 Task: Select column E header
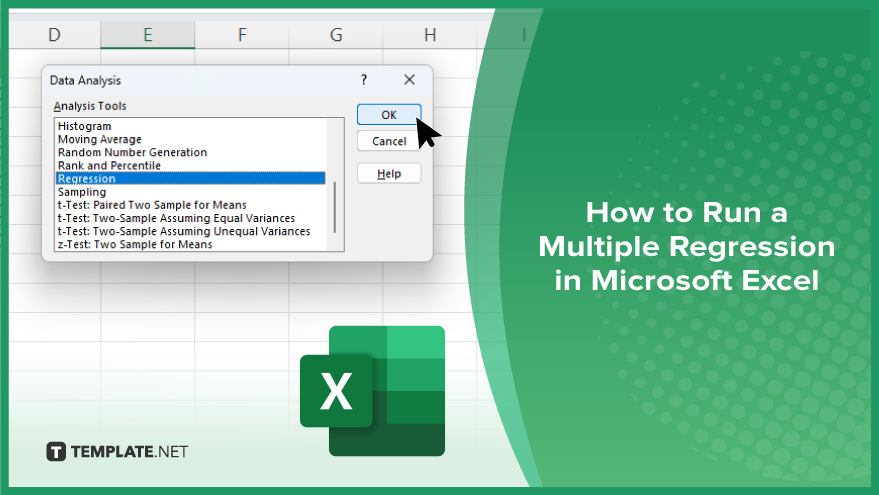(147, 35)
